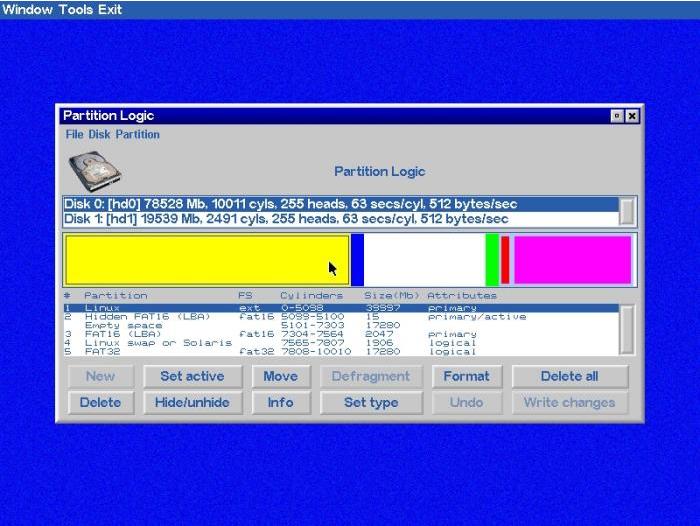Viewport: 700px width, 526px height.
Task: Select the green FAT16 partition block
Action: (492, 260)
